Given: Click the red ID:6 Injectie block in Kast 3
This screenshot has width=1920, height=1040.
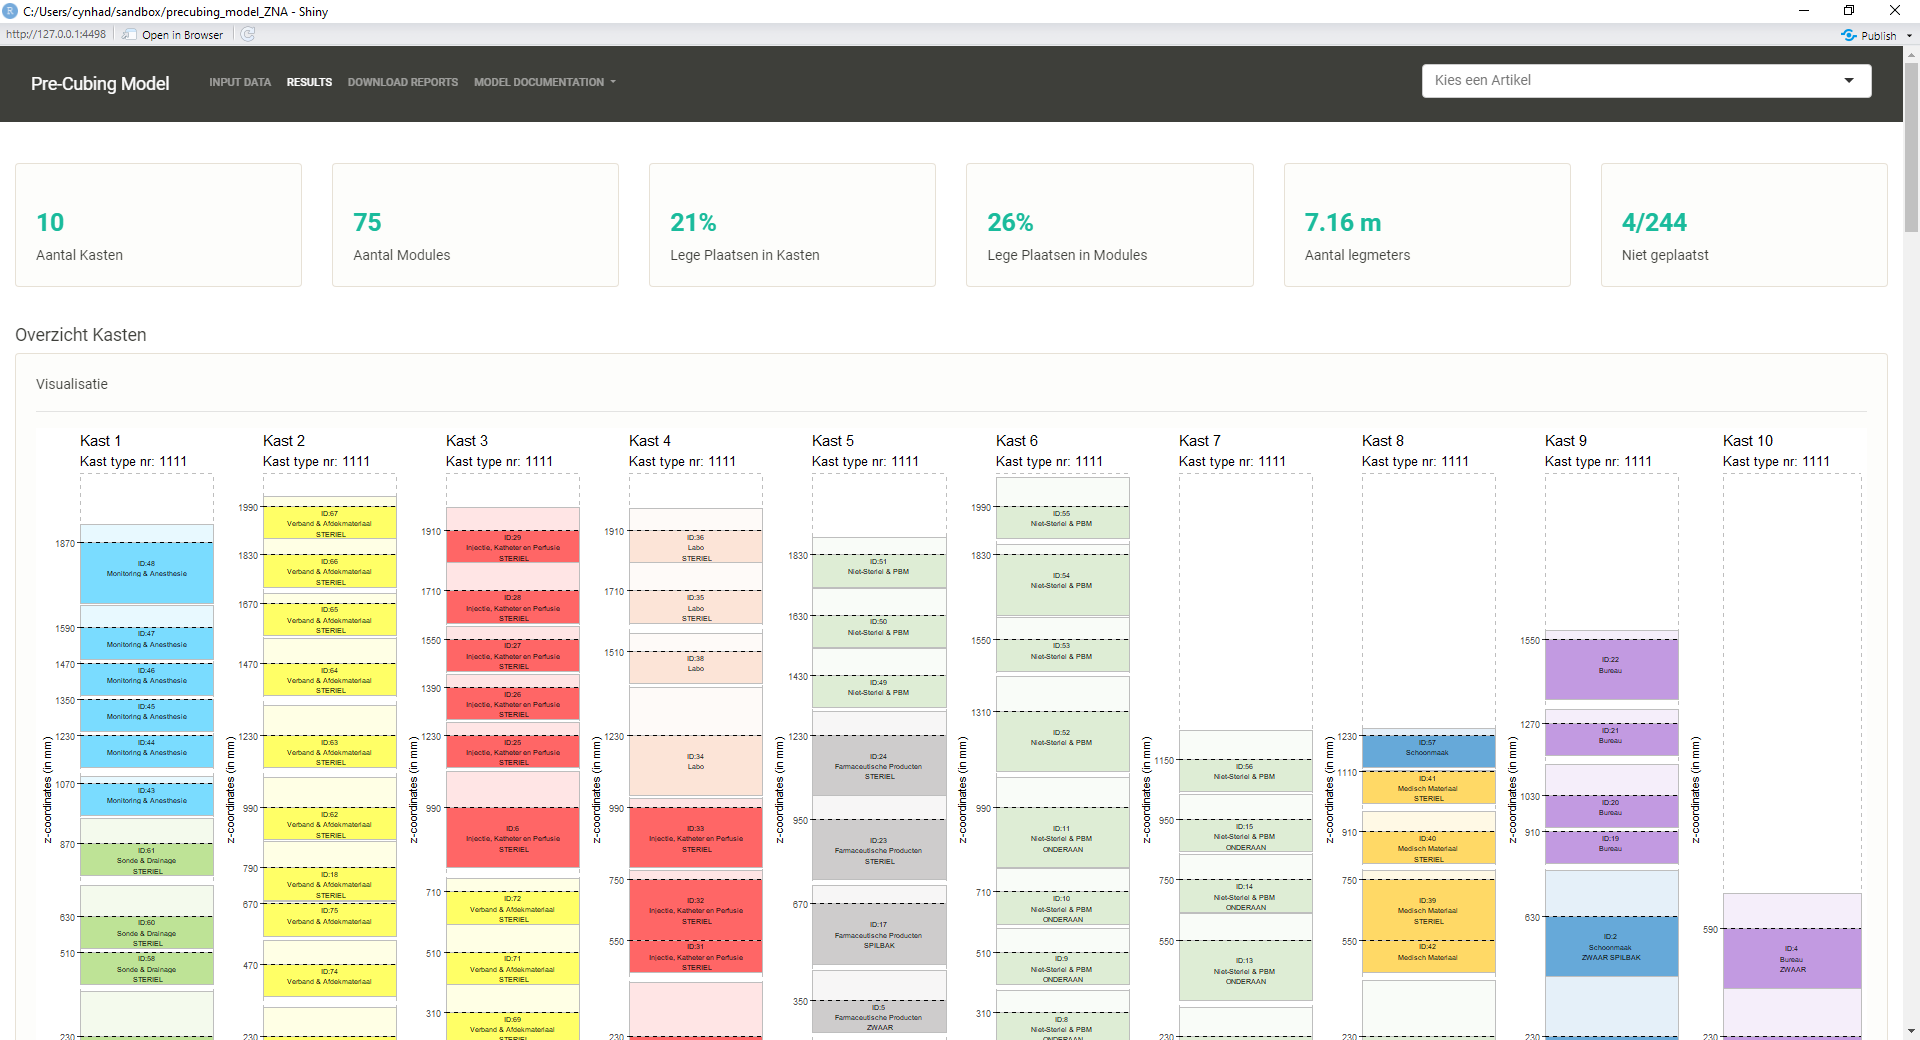Looking at the screenshot, I should pyautogui.click(x=512, y=838).
